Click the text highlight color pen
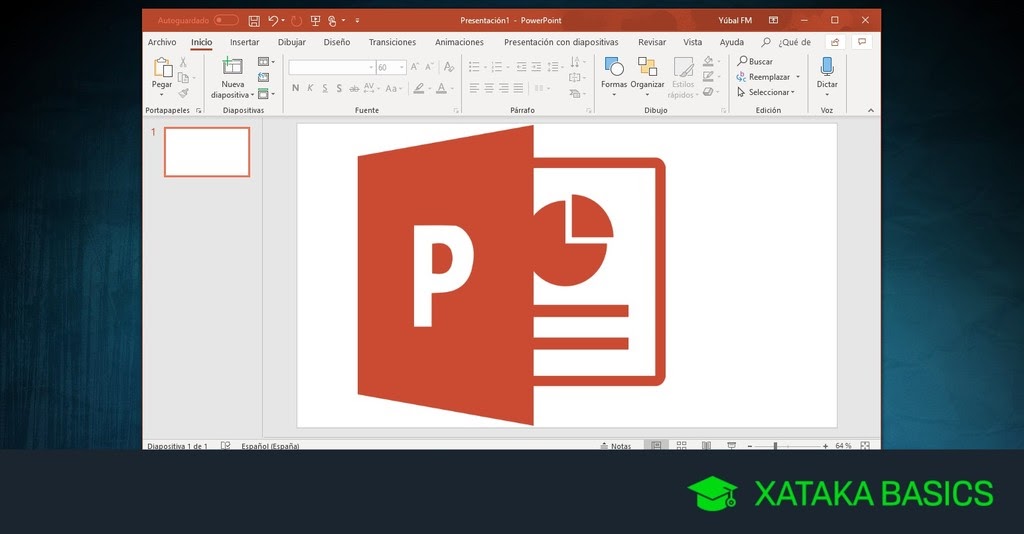This screenshot has height=534, width=1024. tap(419, 88)
